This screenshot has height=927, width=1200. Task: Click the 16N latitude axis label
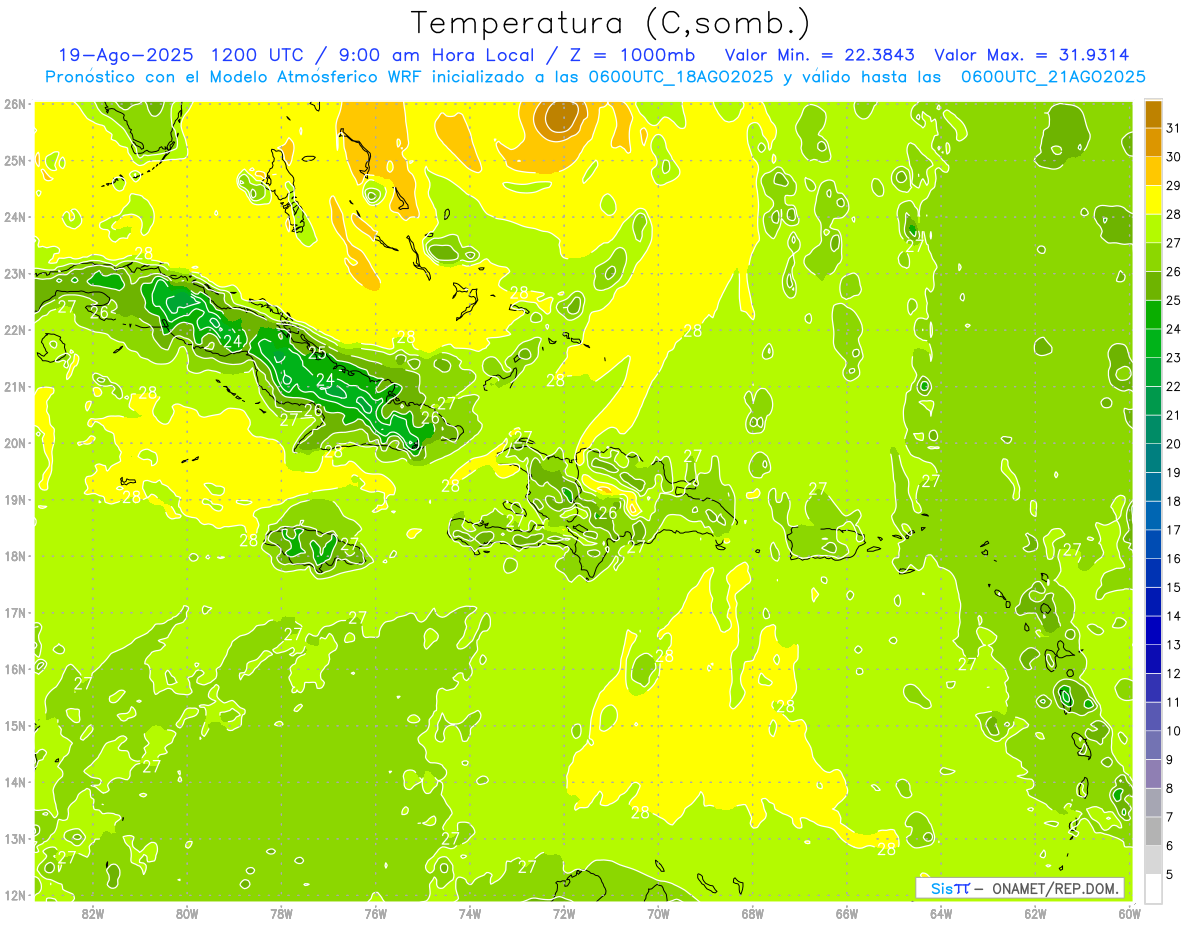click(x=15, y=669)
